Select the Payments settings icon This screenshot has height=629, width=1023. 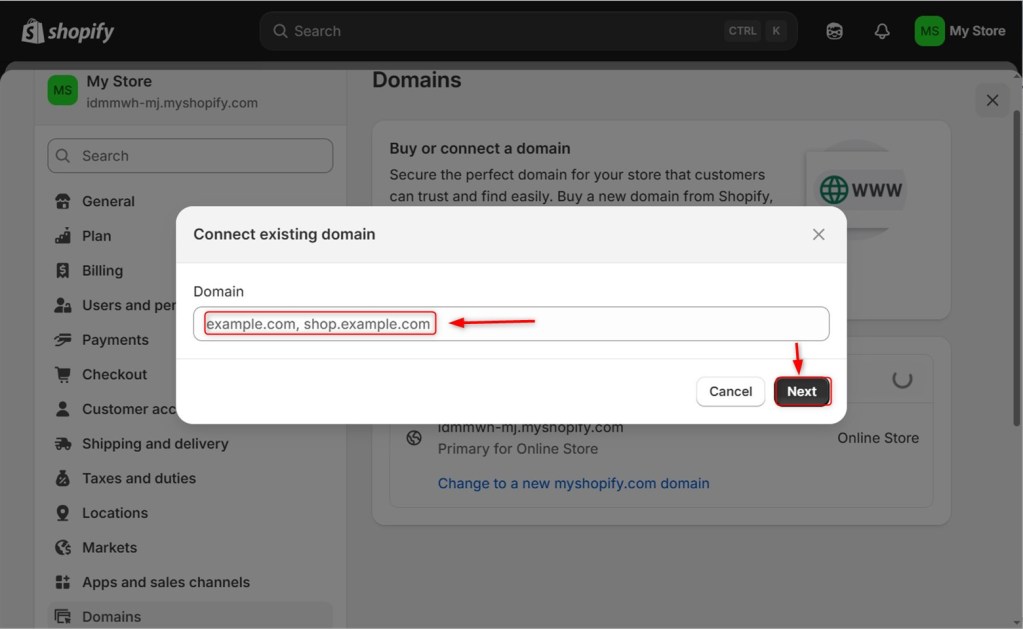pos(61,339)
